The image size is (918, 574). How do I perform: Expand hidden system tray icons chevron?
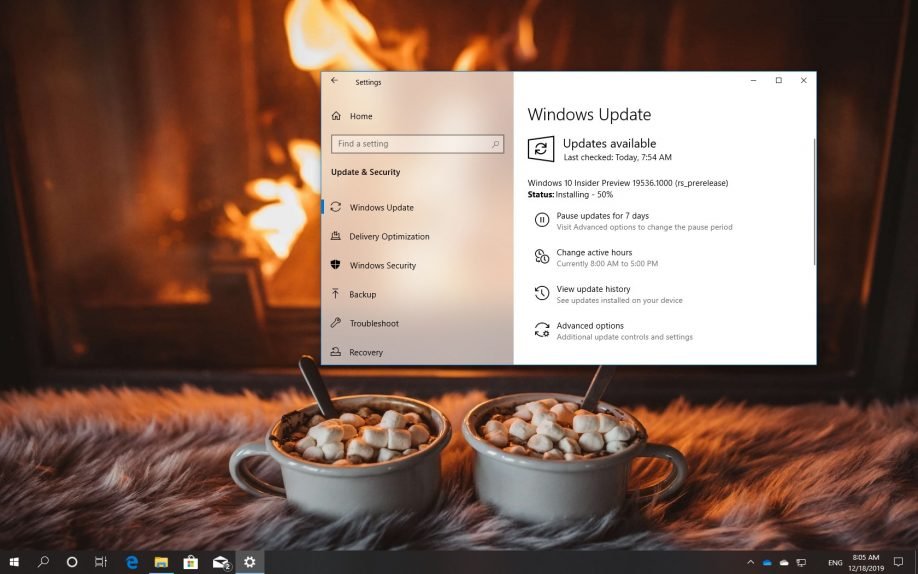click(x=750, y=562)
